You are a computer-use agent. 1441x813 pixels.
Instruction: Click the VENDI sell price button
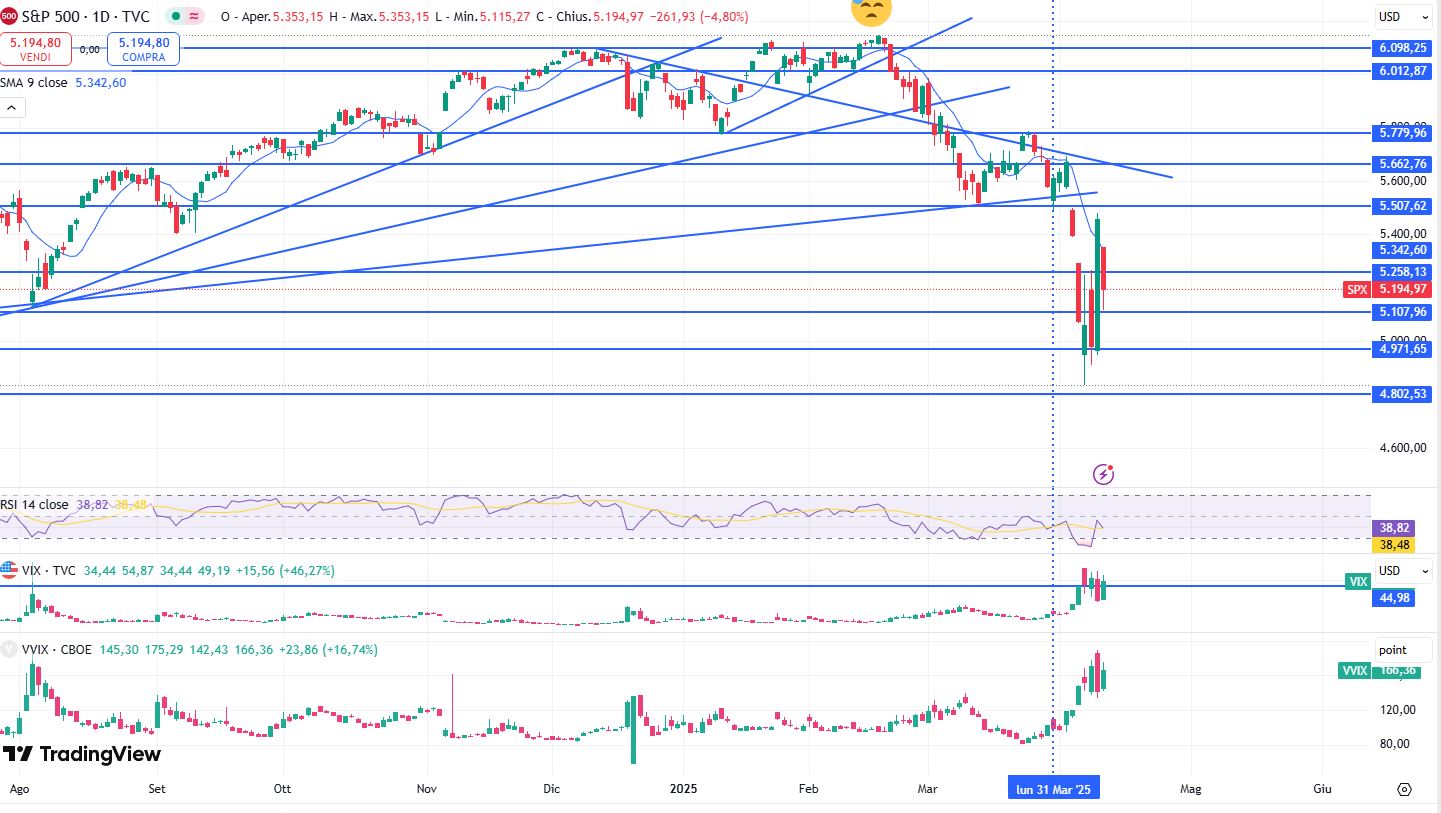tap(35, 48)
